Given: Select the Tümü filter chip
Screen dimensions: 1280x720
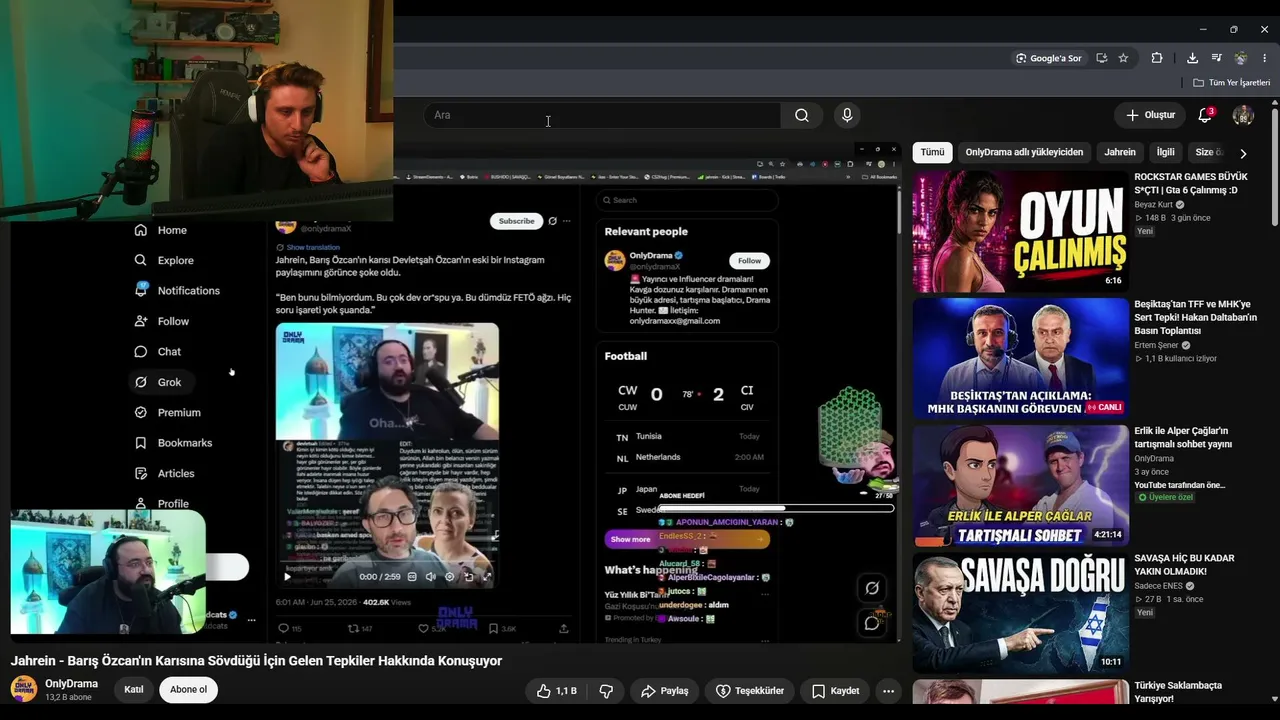Looking at the screenshot, I should point(932,152).
